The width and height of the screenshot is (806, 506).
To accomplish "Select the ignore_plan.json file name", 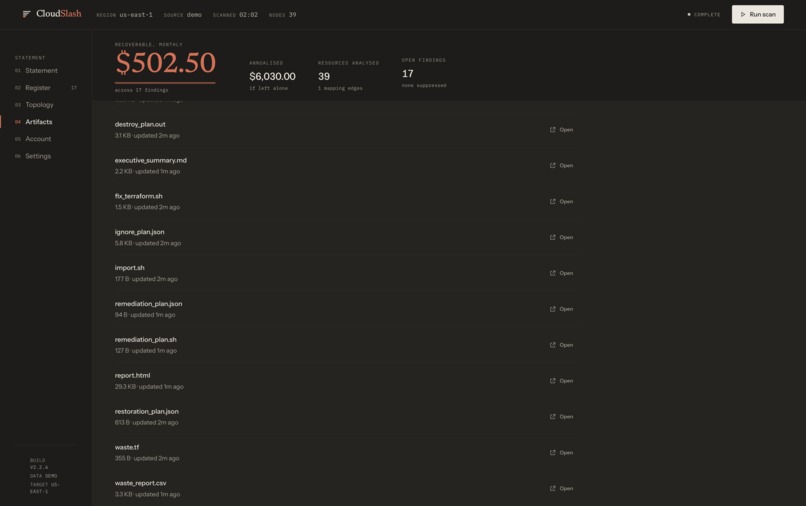I will click(139, 232).
